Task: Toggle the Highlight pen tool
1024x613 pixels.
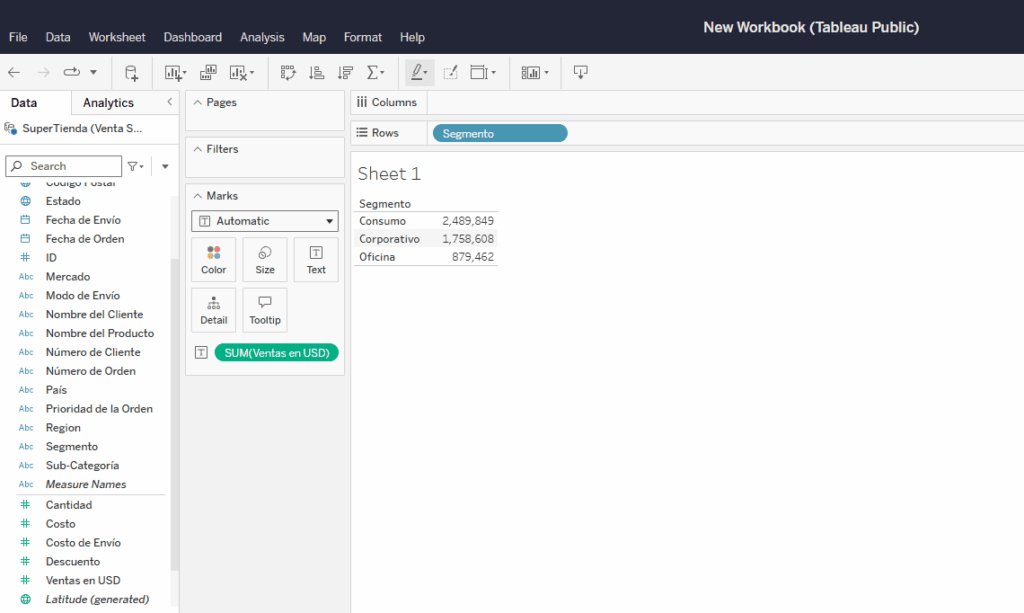Action: tap(419, 73)
